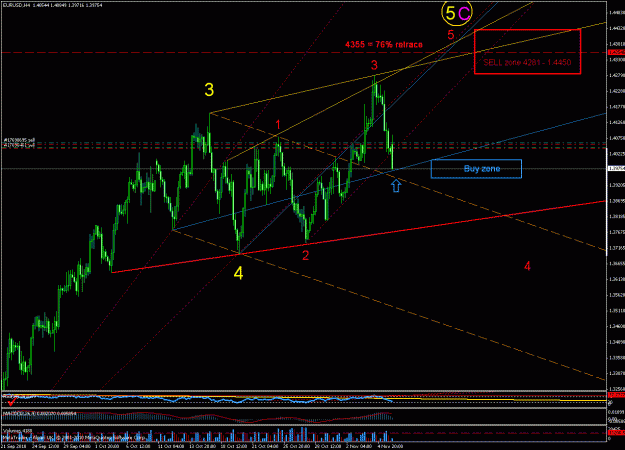Select the red wave label 4 on the right

[x=527, y=266]
